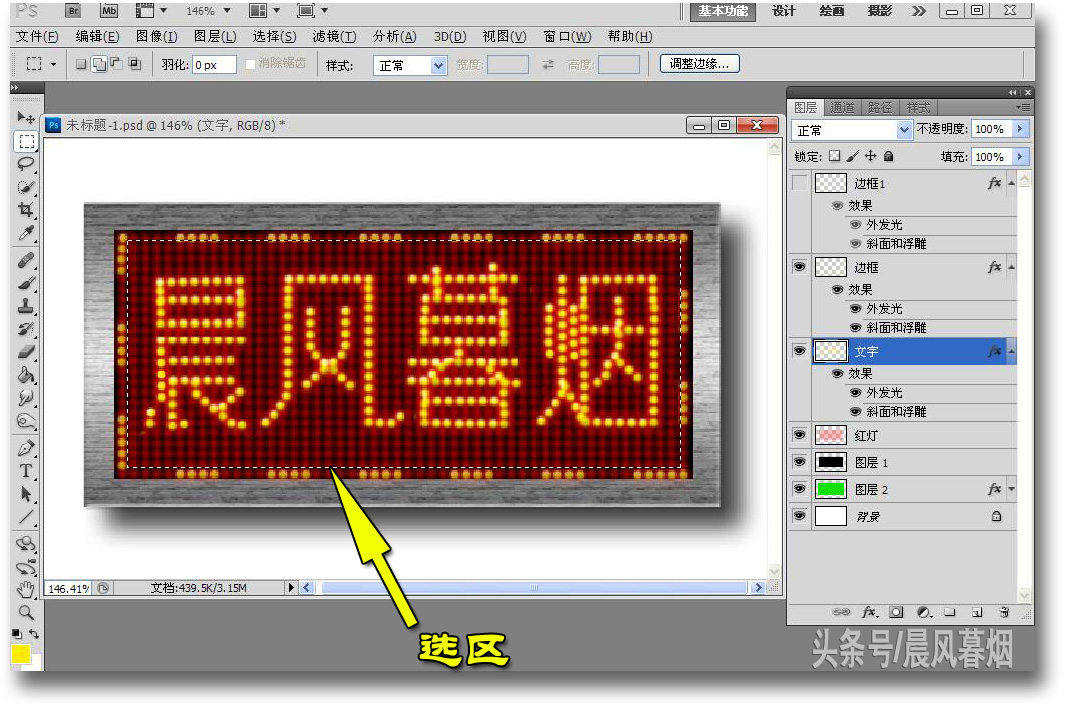Open the 滤镜 menu

(x=334, y=36)
